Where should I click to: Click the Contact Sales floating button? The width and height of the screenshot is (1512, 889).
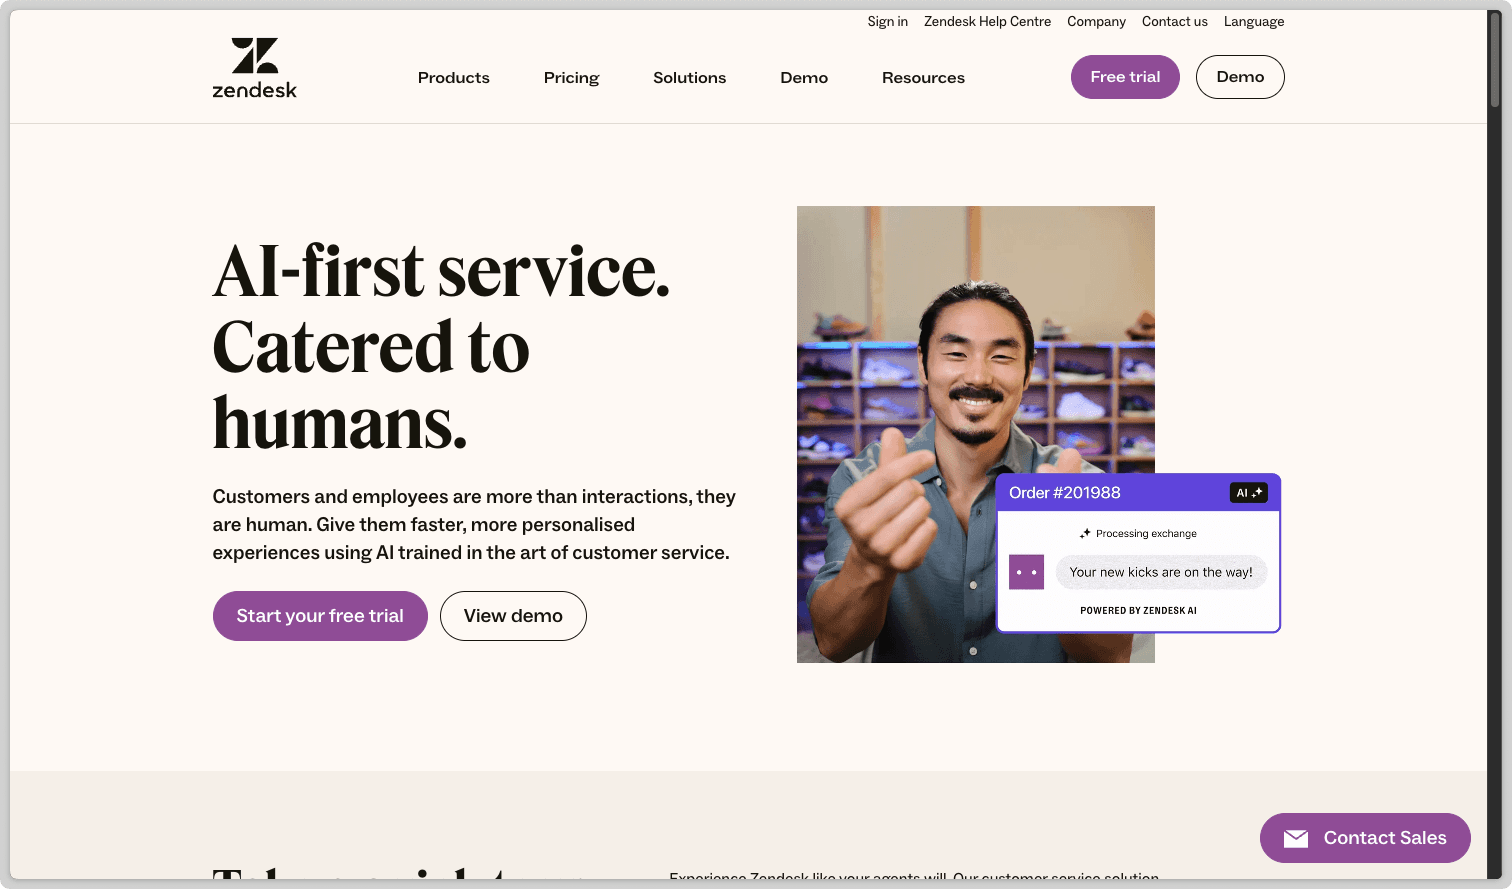pos(1365,838)
